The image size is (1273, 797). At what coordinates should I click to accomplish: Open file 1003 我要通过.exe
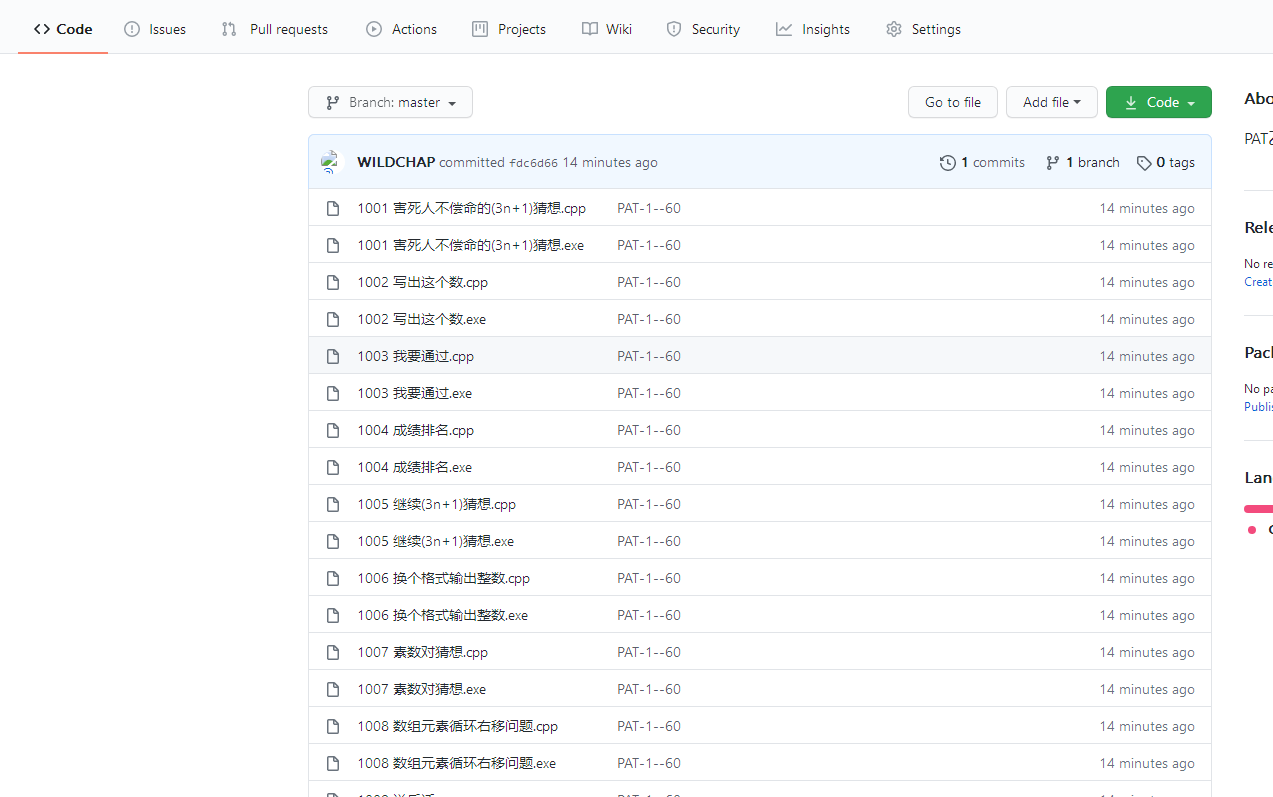click(x=414, y=393)
